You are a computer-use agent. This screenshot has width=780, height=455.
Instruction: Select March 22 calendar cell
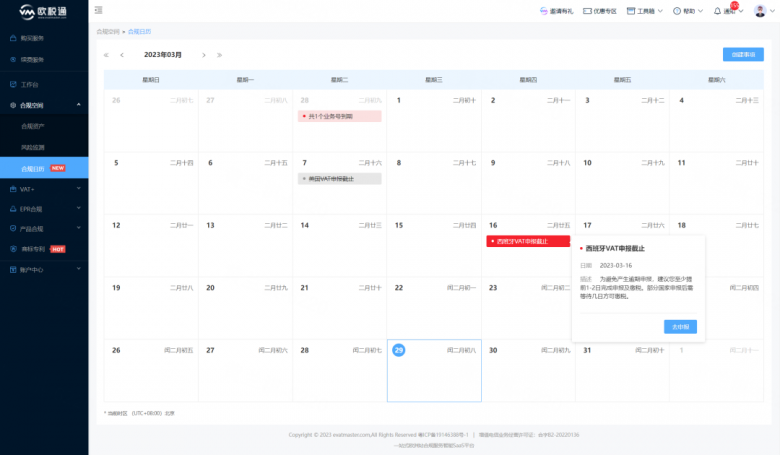pyautogui.click(x=434, y=308)
